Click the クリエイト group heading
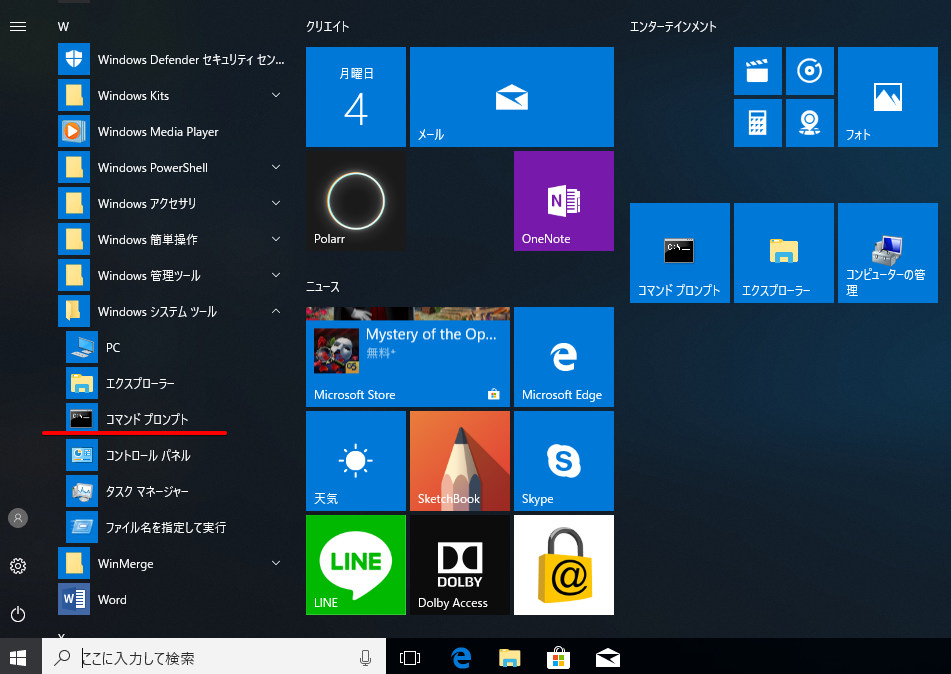The image size is (951, 674). pyautogui.click(x=328, y=27)
